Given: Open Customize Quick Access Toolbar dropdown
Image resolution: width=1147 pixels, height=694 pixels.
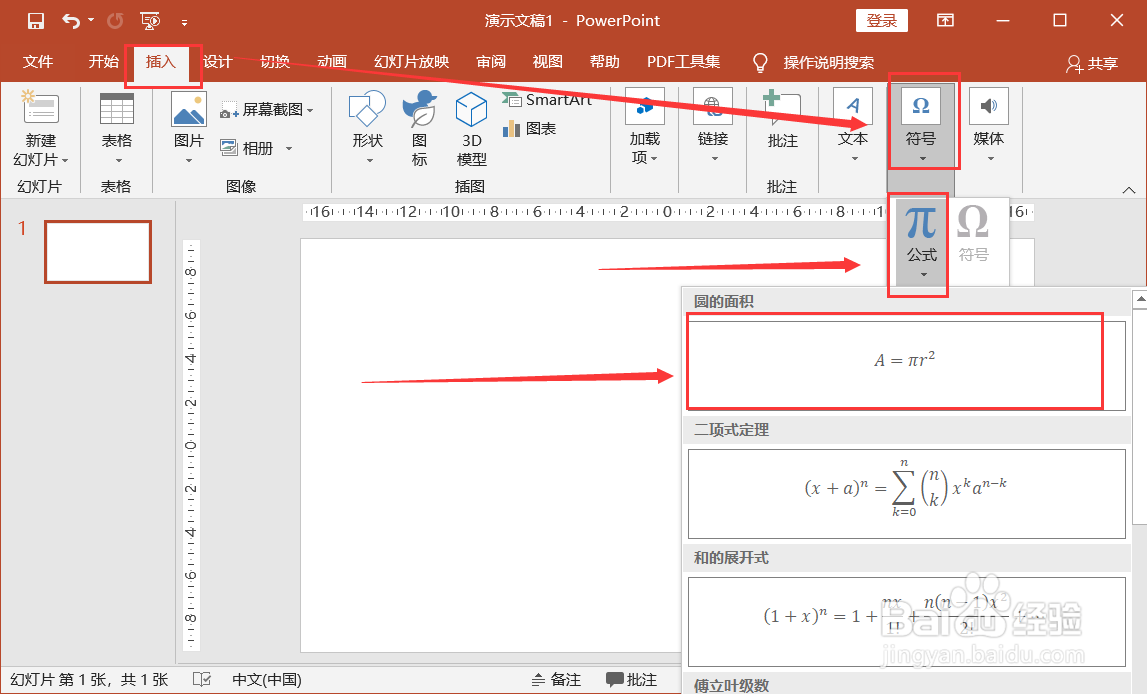Looking at the screenshot, I should click(x=184, y=23).
